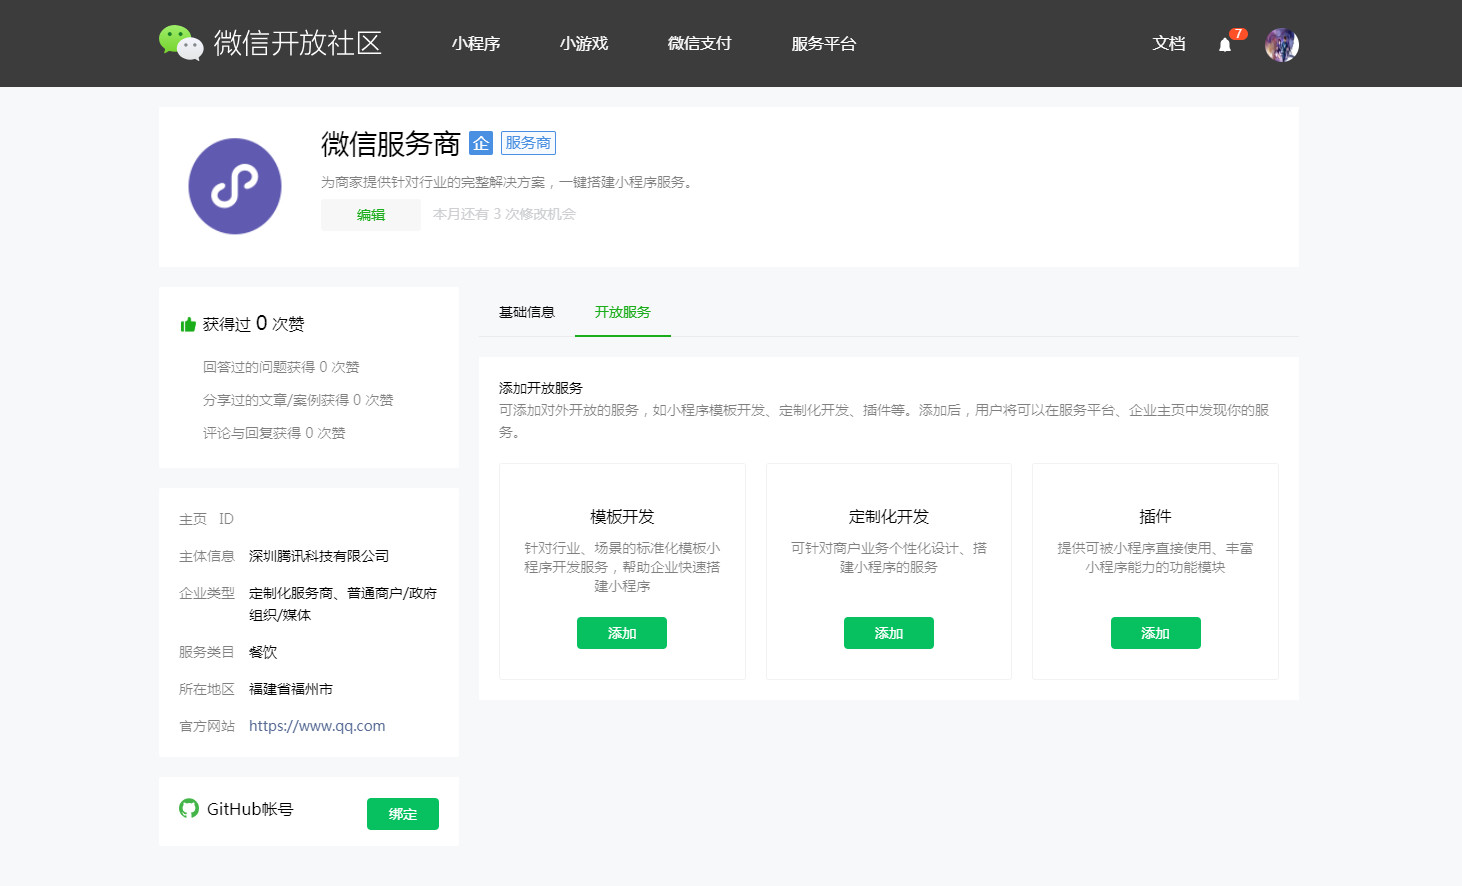
Task: Click the GitHub帐号 label
Action: [250, 809]
